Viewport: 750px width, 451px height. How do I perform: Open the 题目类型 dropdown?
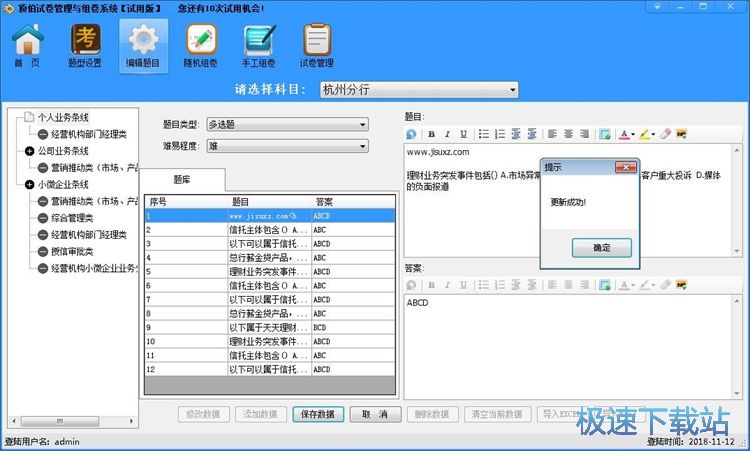coord(287,125)
